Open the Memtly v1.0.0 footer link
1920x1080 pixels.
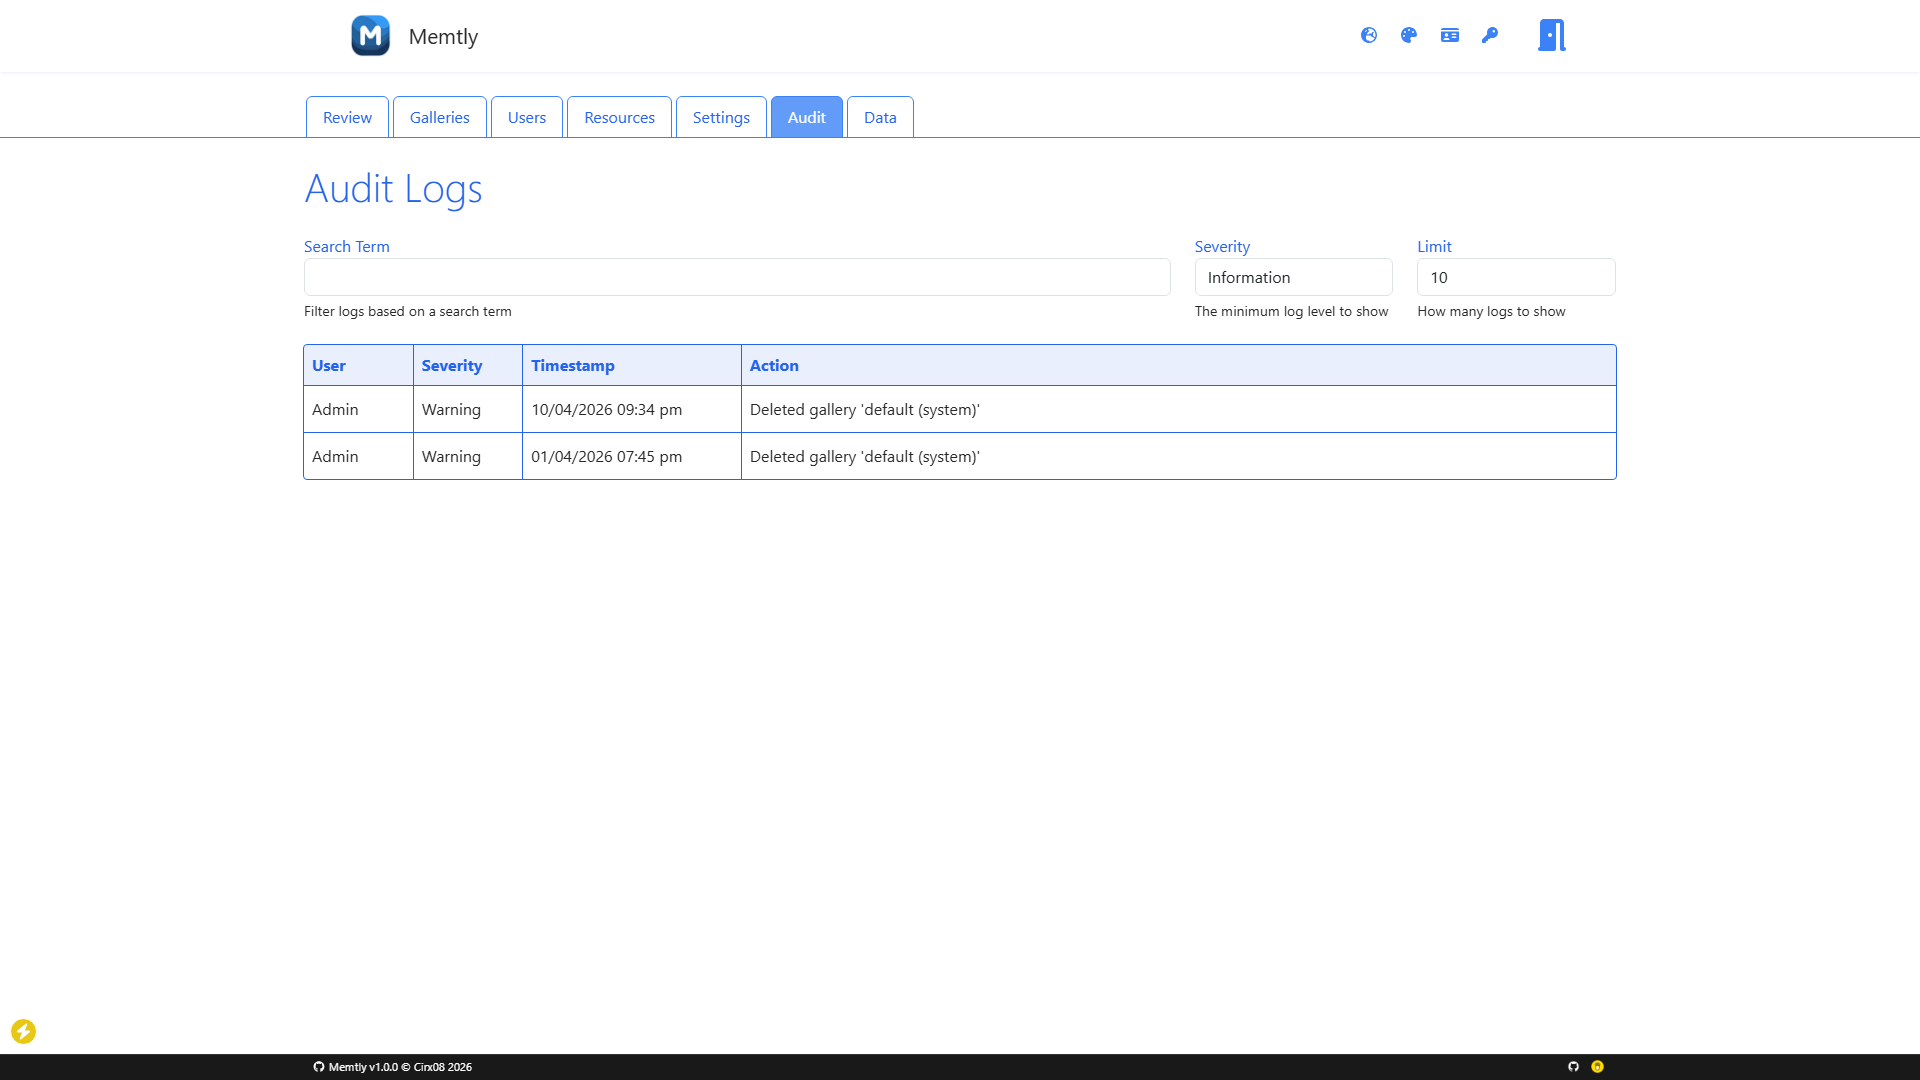(392, 1067)
